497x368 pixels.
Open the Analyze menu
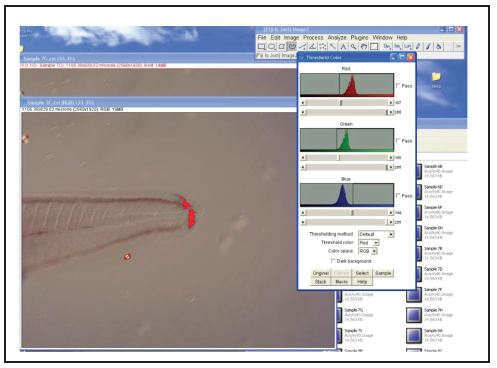click(x=337, y=38)
